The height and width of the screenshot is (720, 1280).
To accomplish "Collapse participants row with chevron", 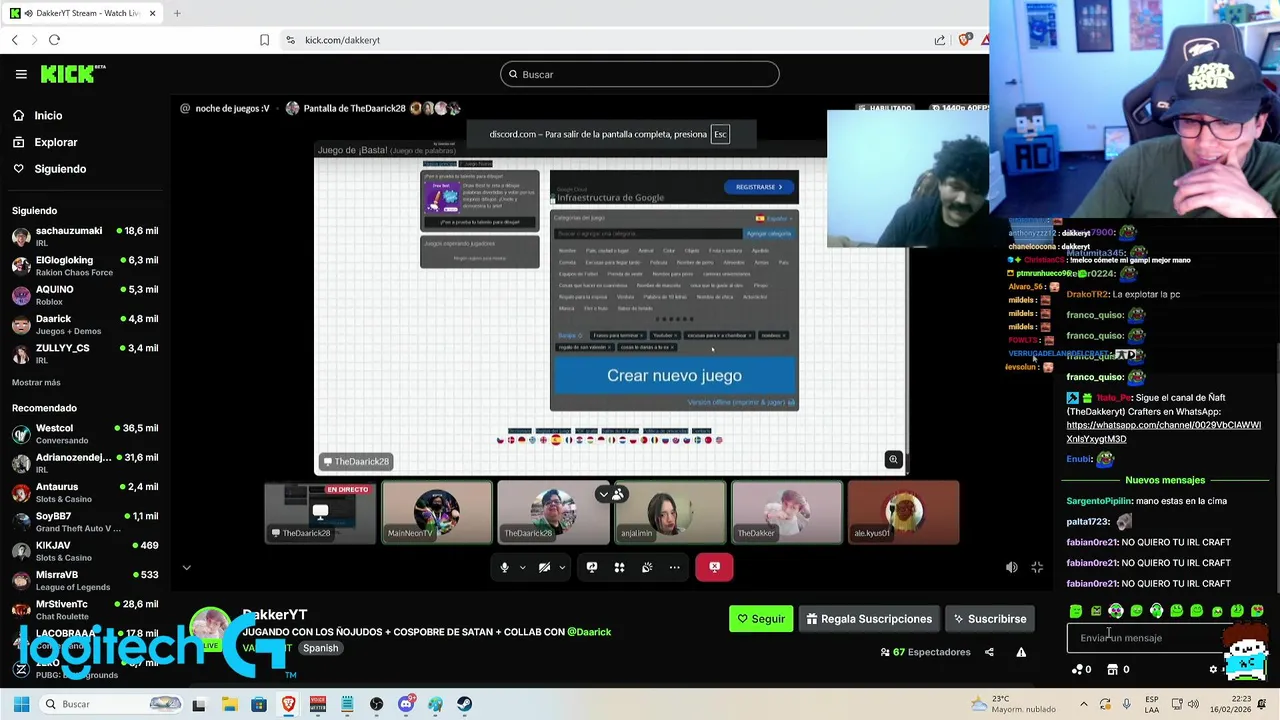I will [x=603, y=494].
